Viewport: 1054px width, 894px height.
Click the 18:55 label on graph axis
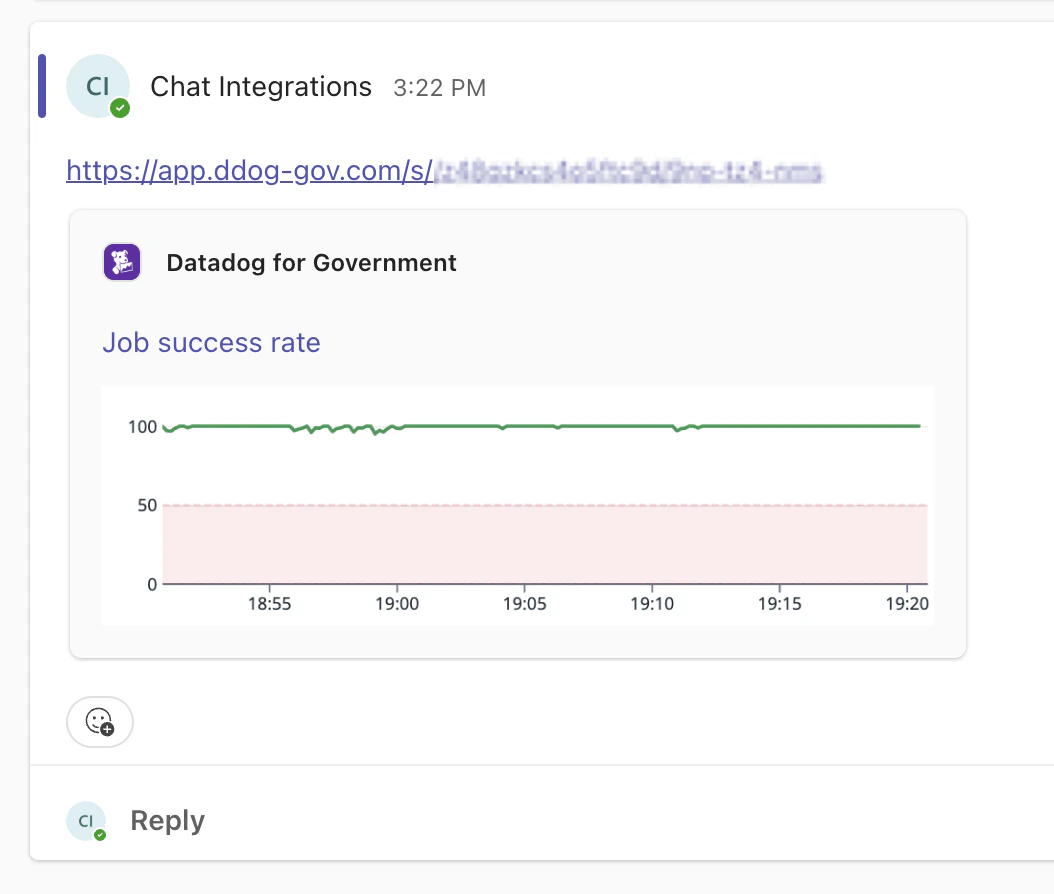270,604
